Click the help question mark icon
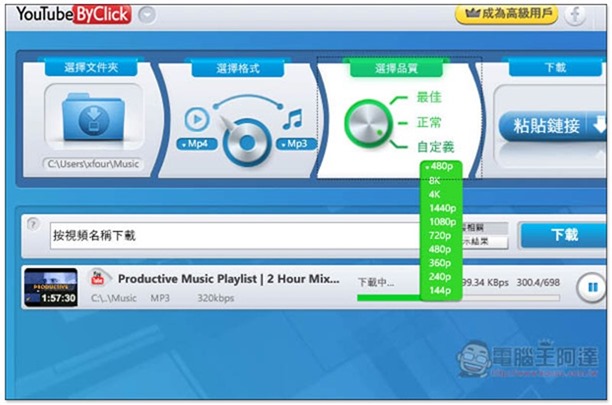Viewport: 612px width, 405px height. click(x=33, y=224)
